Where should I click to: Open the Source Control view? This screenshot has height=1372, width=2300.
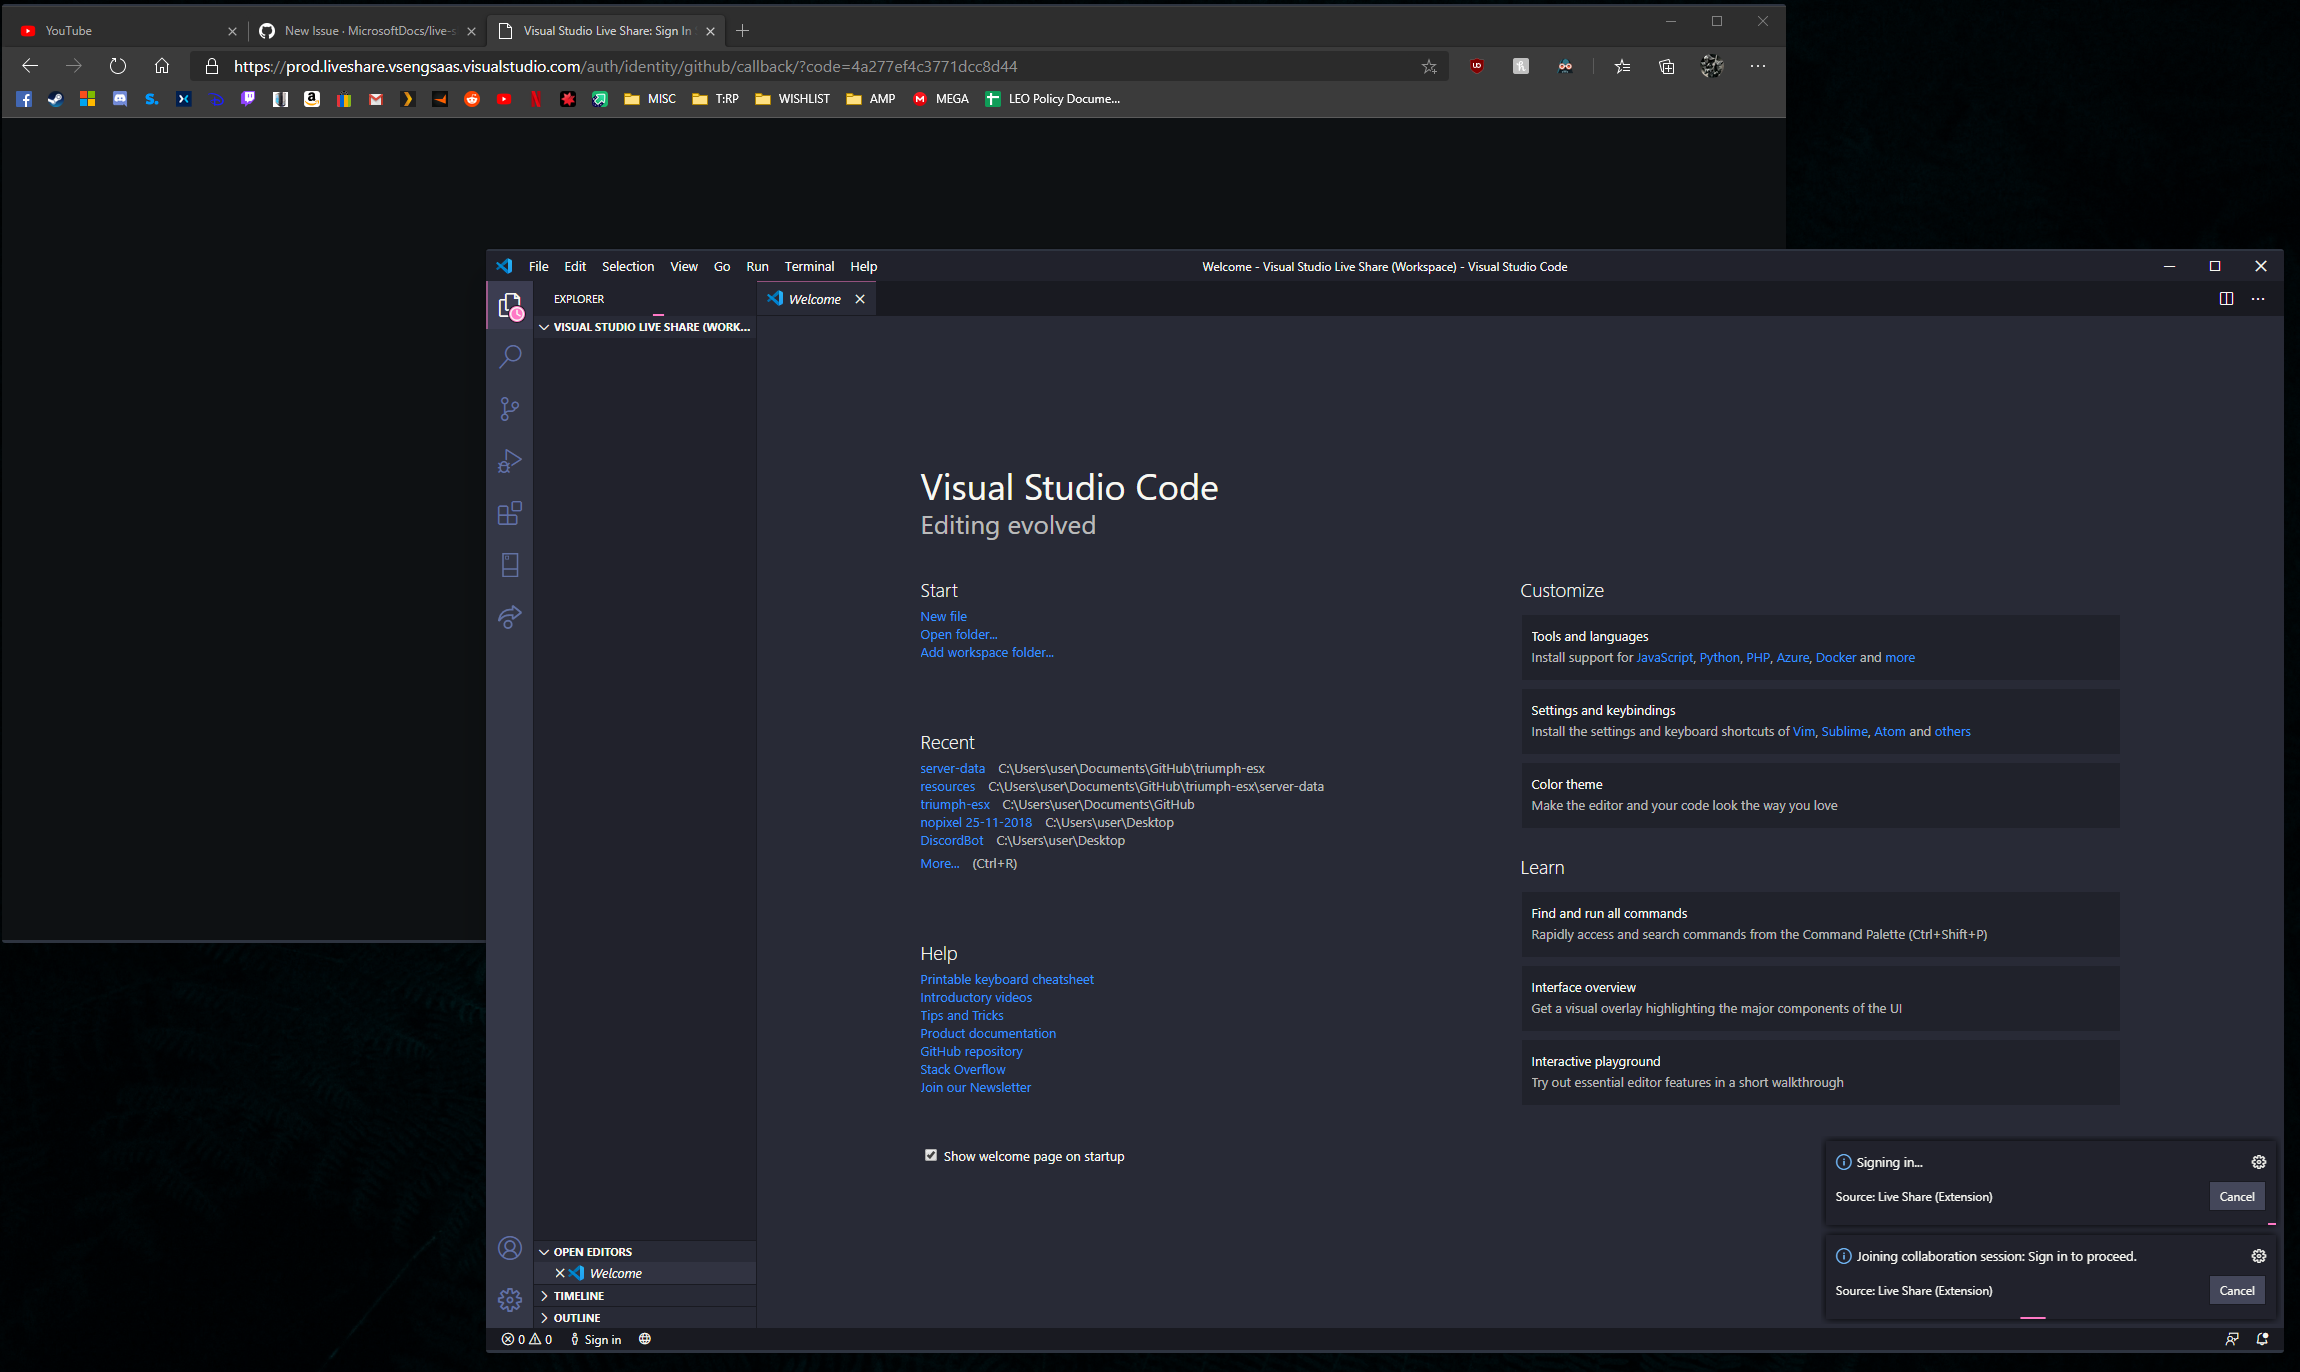click(x=510, y=409)
